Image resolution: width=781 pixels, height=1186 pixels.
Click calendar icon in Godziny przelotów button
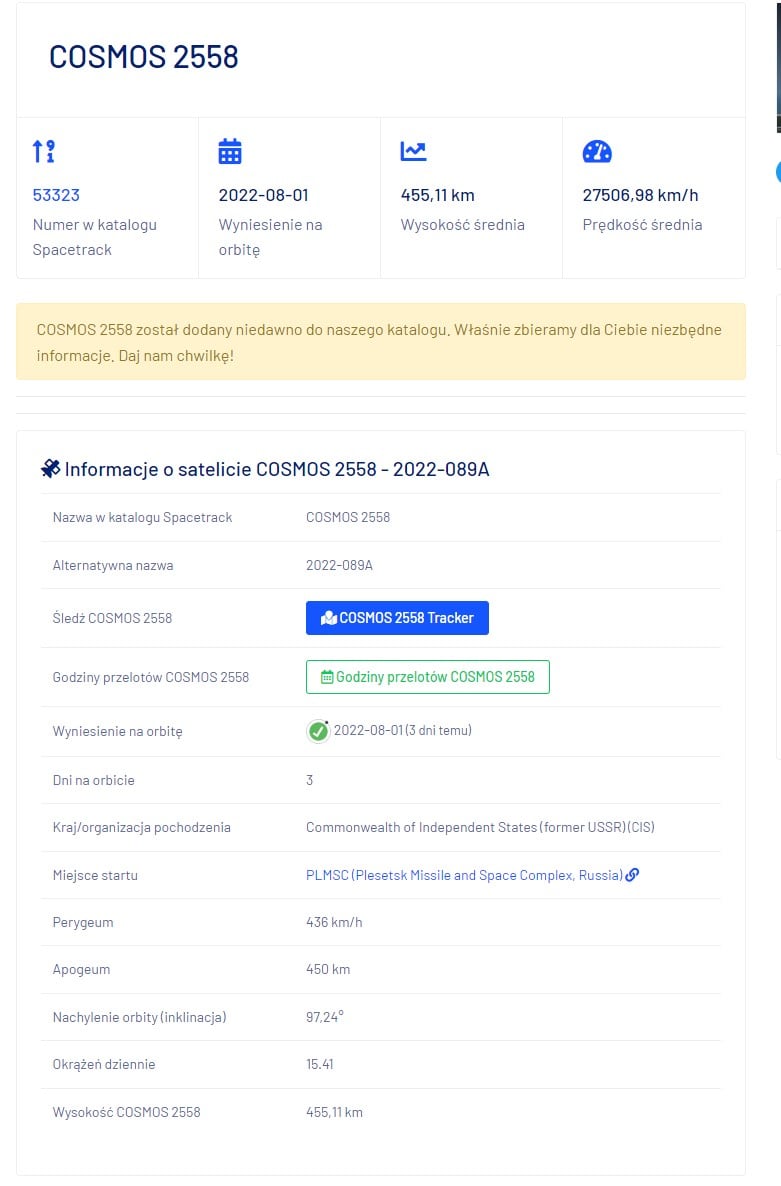[x=326, y=677]
